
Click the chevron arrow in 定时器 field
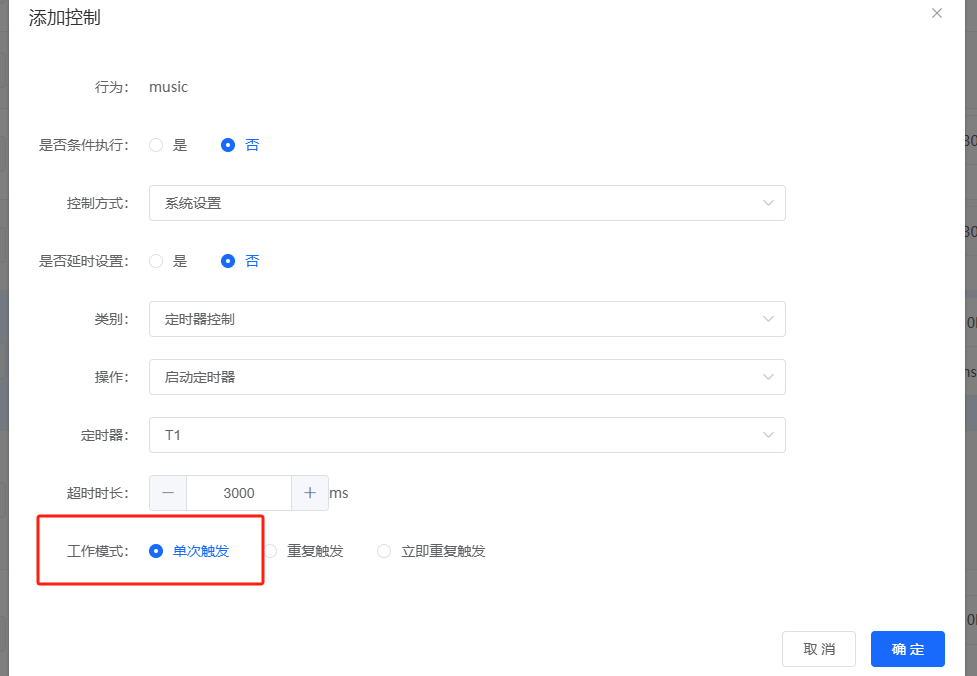pos(768,435)
